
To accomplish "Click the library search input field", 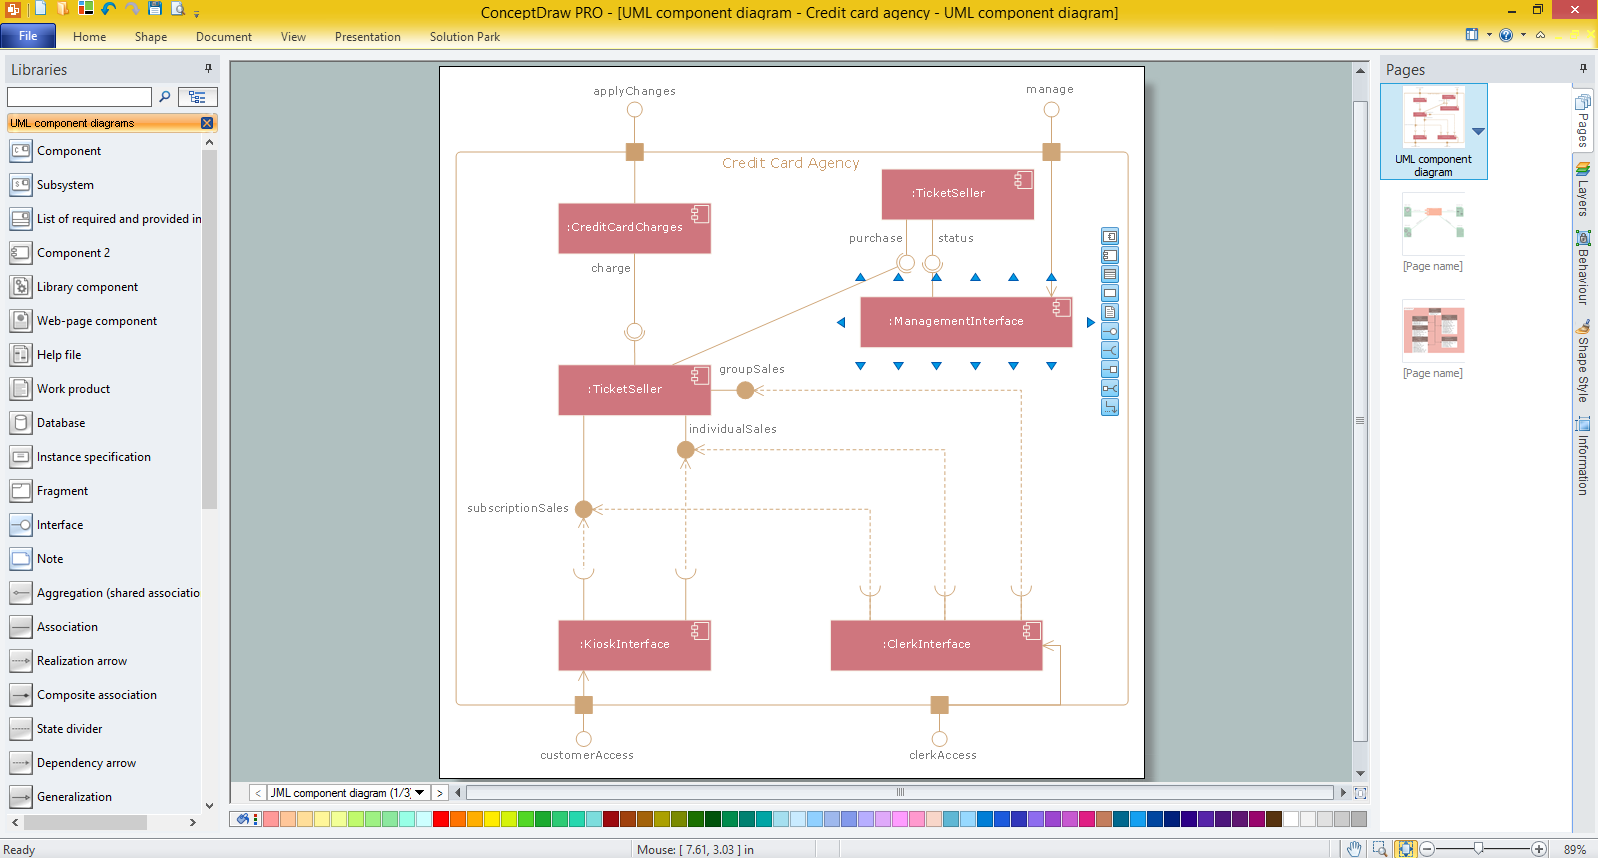I will tap(80, 97).
